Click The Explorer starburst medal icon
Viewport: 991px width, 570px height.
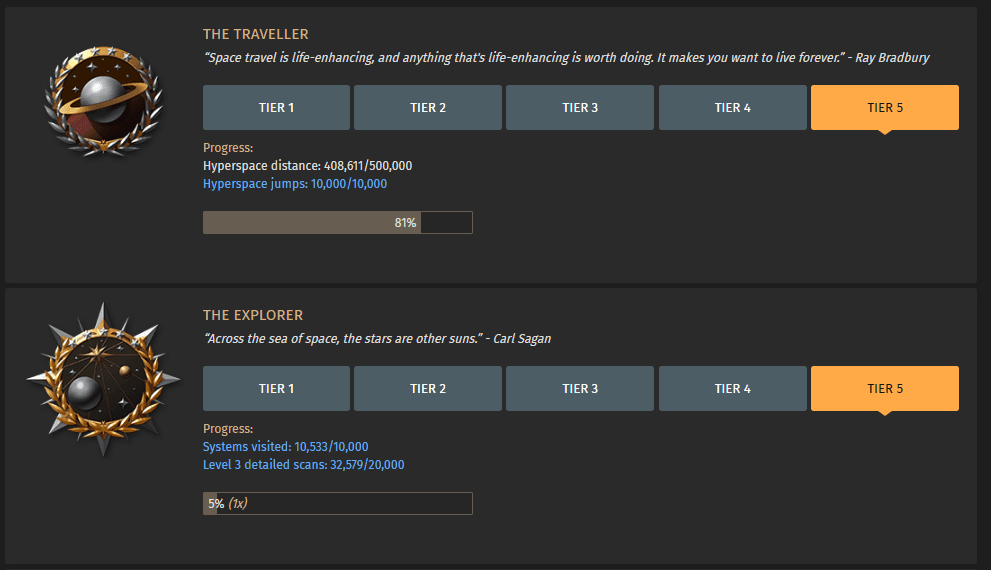103,380
